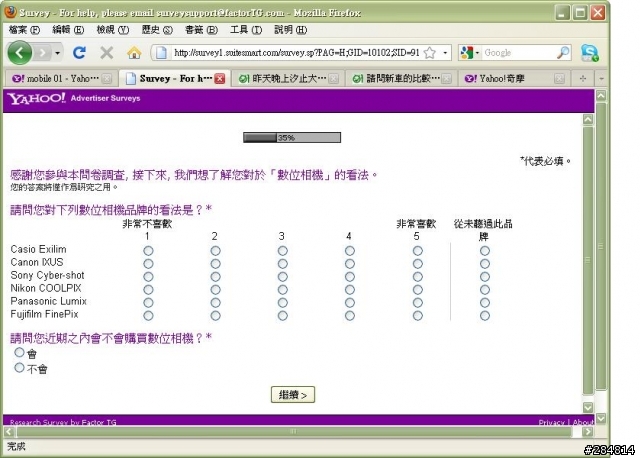This screenshot has width=640, height=458.
Task: Open the 說明 (H) menu
Action: coord(290,30)
